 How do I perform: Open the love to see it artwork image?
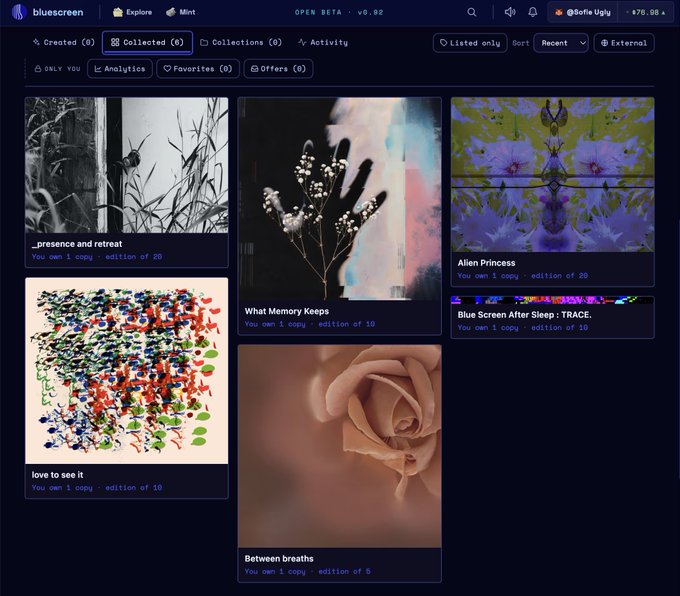pos(127,371)
